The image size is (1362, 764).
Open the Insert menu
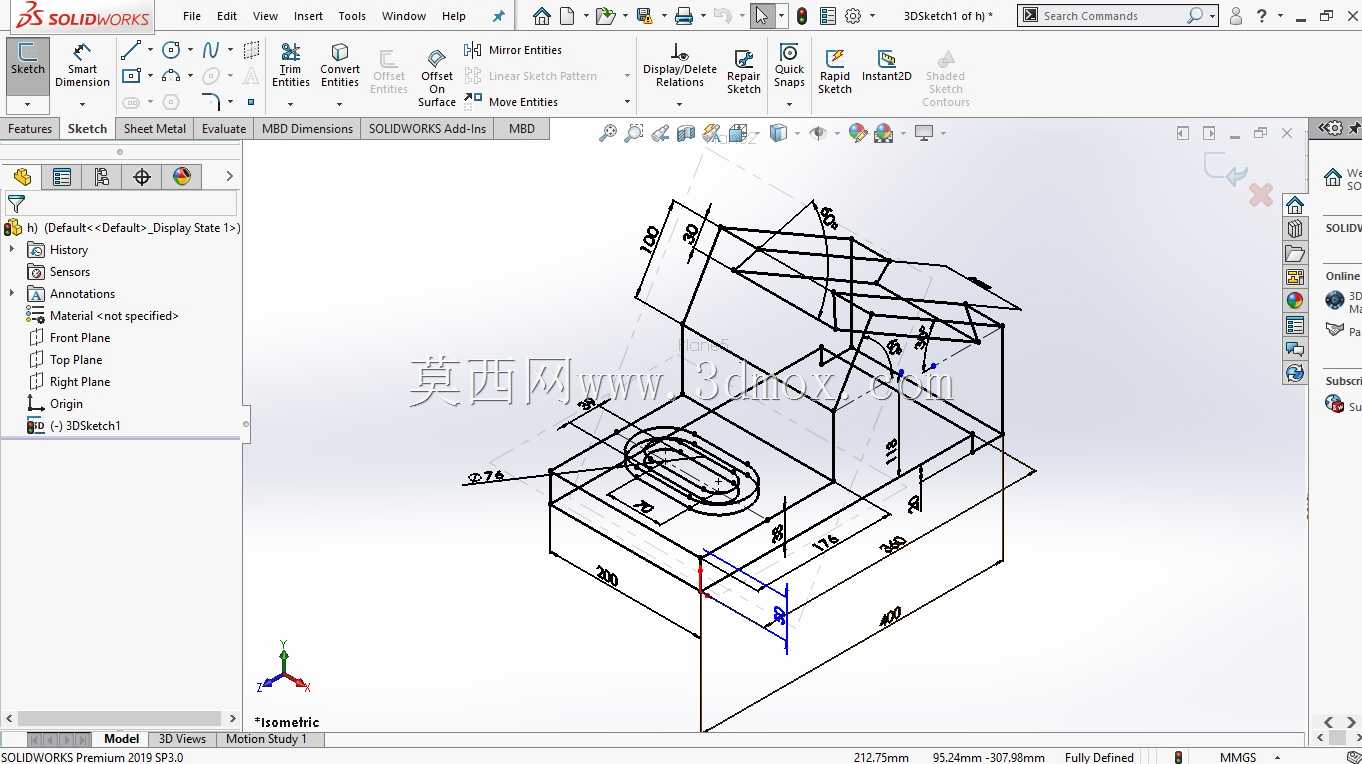308,16
